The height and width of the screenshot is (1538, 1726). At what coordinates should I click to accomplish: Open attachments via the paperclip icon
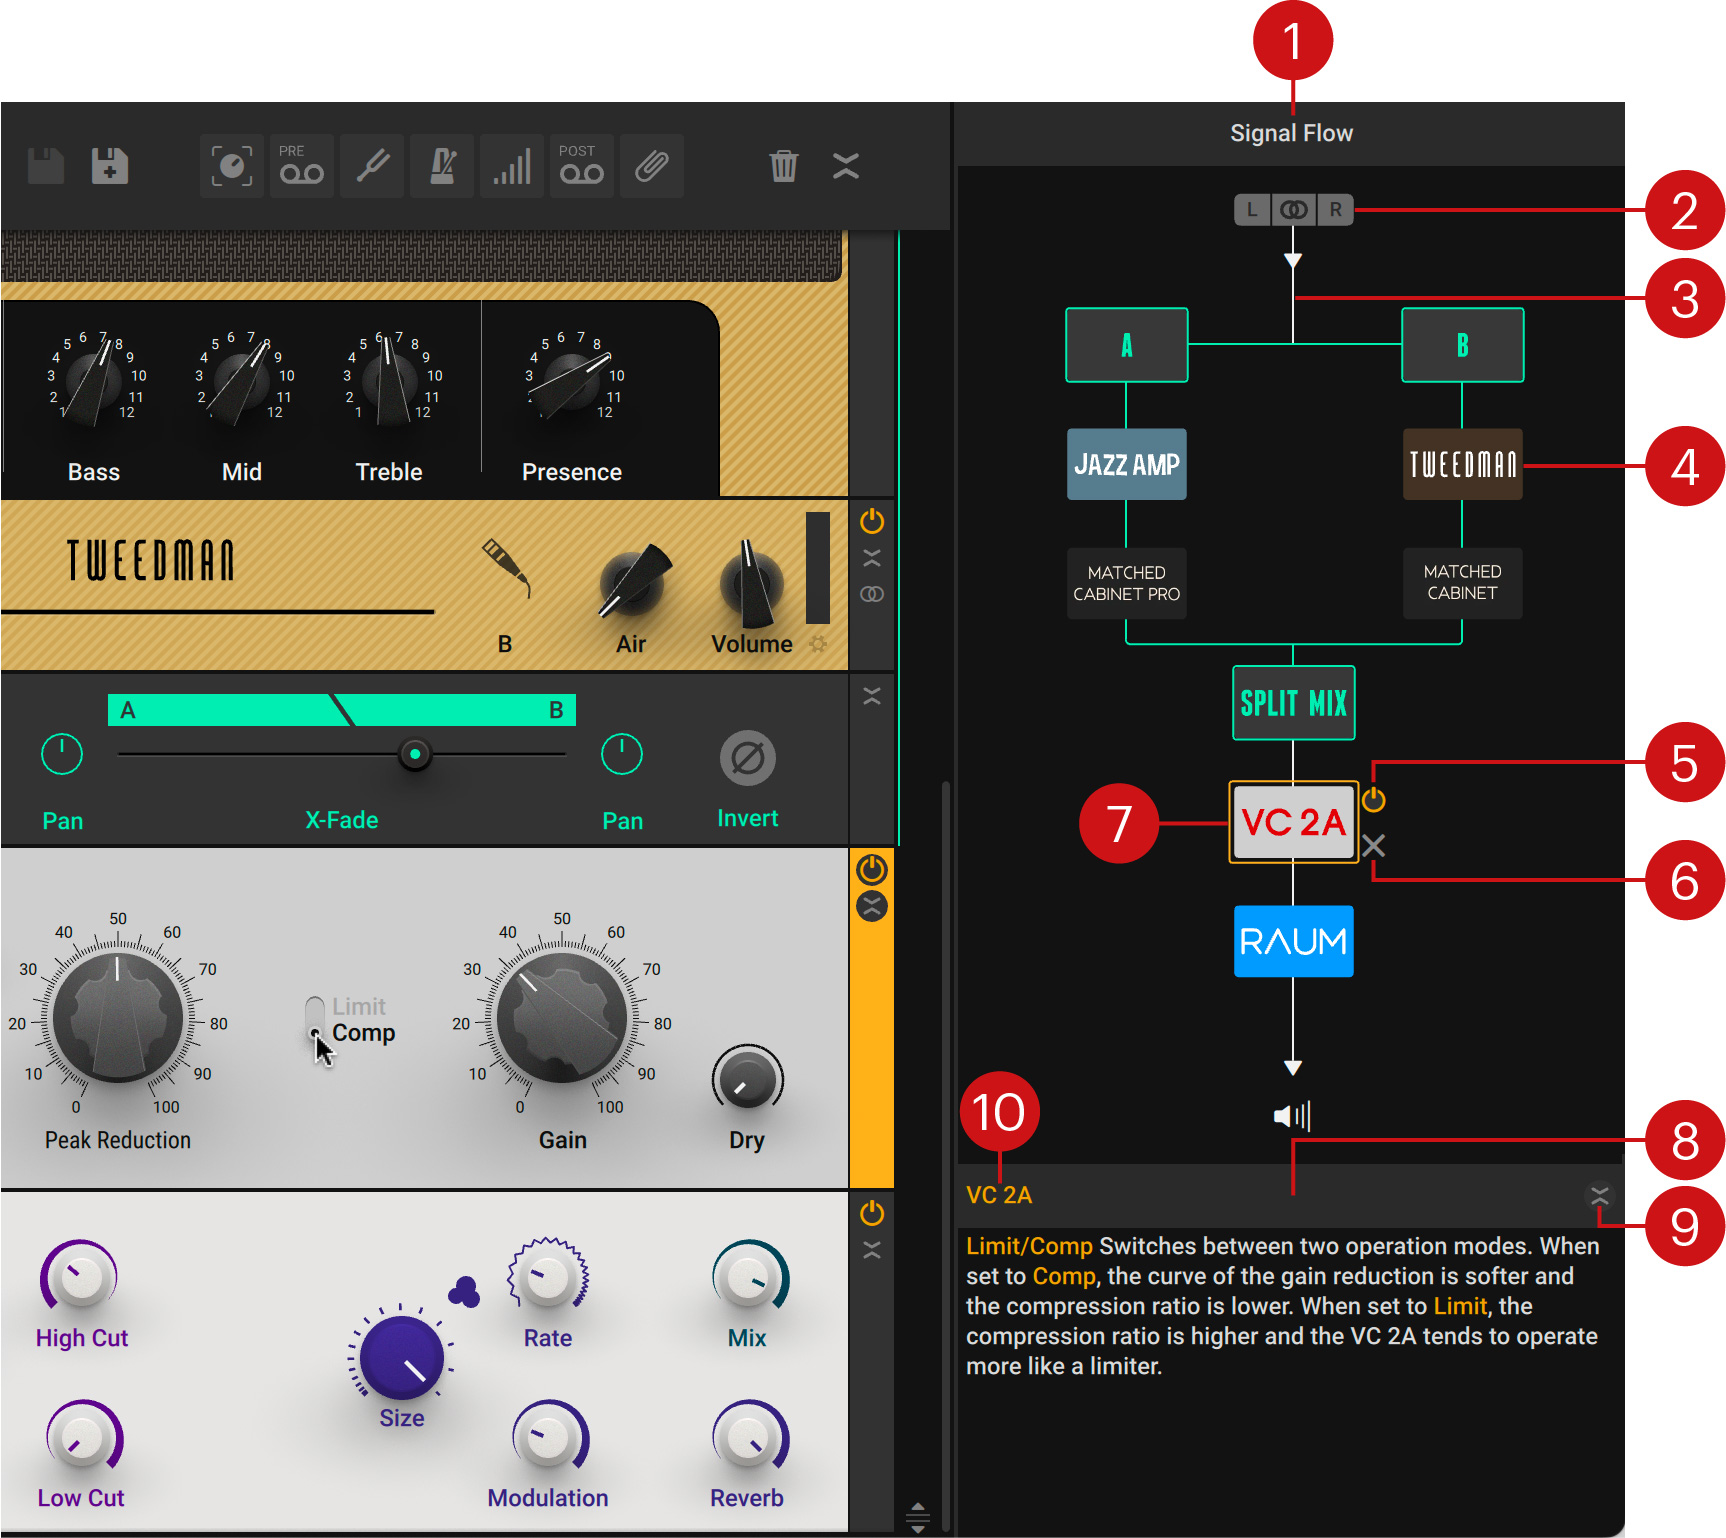651,166
